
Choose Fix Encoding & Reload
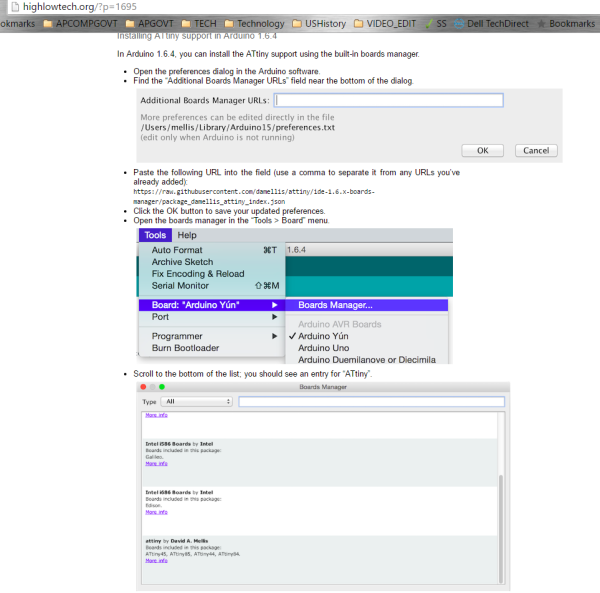pyautogui.click(x=212, y=274)
